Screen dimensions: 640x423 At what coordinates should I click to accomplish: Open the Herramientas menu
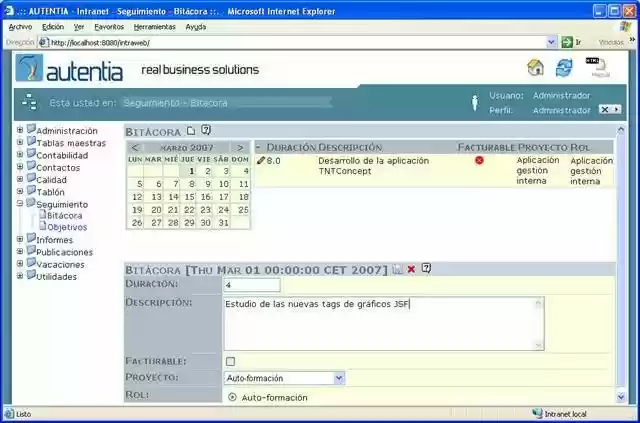pos(154,27)
